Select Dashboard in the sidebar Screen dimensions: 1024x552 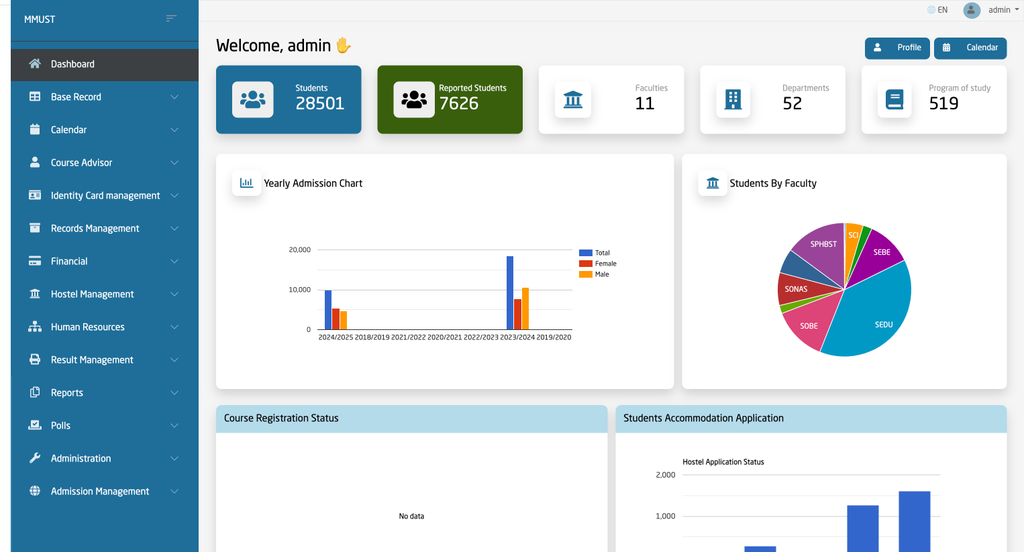pos(73,64)
